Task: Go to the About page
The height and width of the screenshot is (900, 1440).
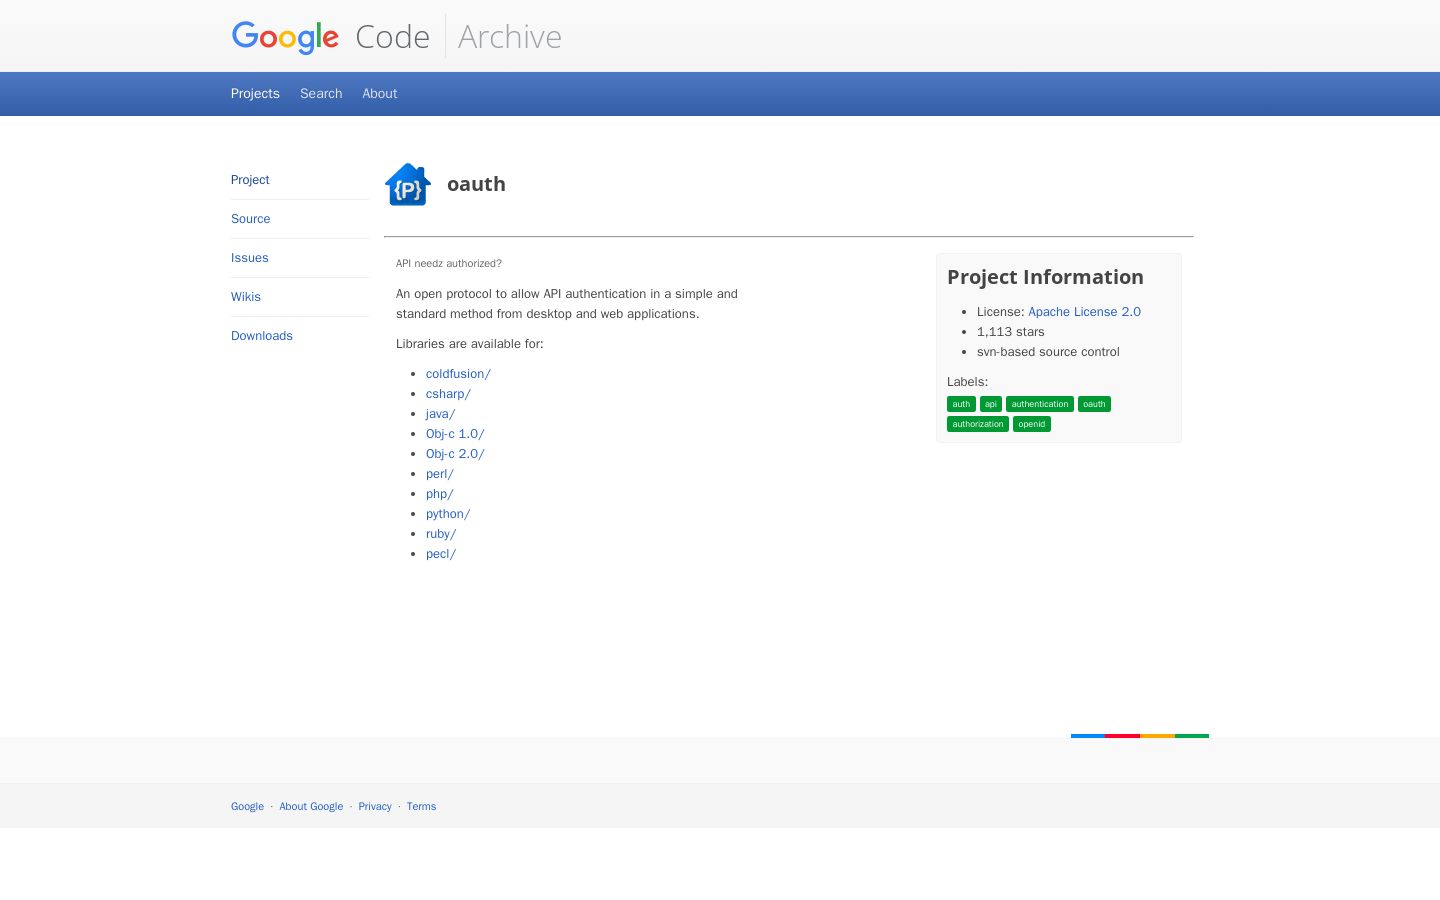Action: [x=380, y=93]
